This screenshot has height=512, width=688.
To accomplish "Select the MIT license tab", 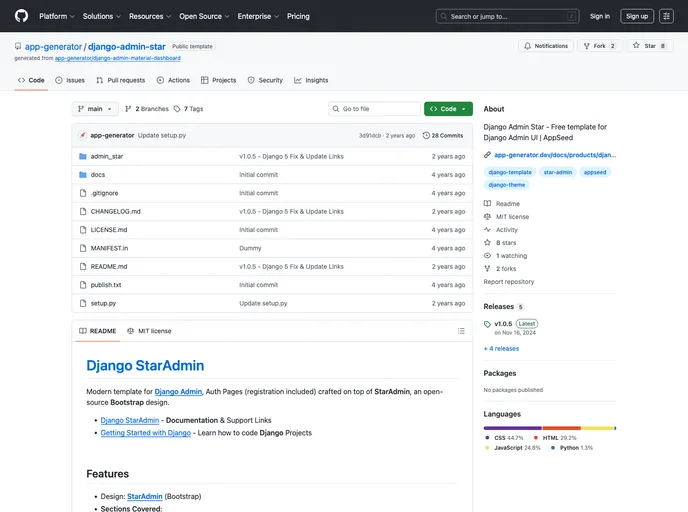I will [x=149, y=331].
